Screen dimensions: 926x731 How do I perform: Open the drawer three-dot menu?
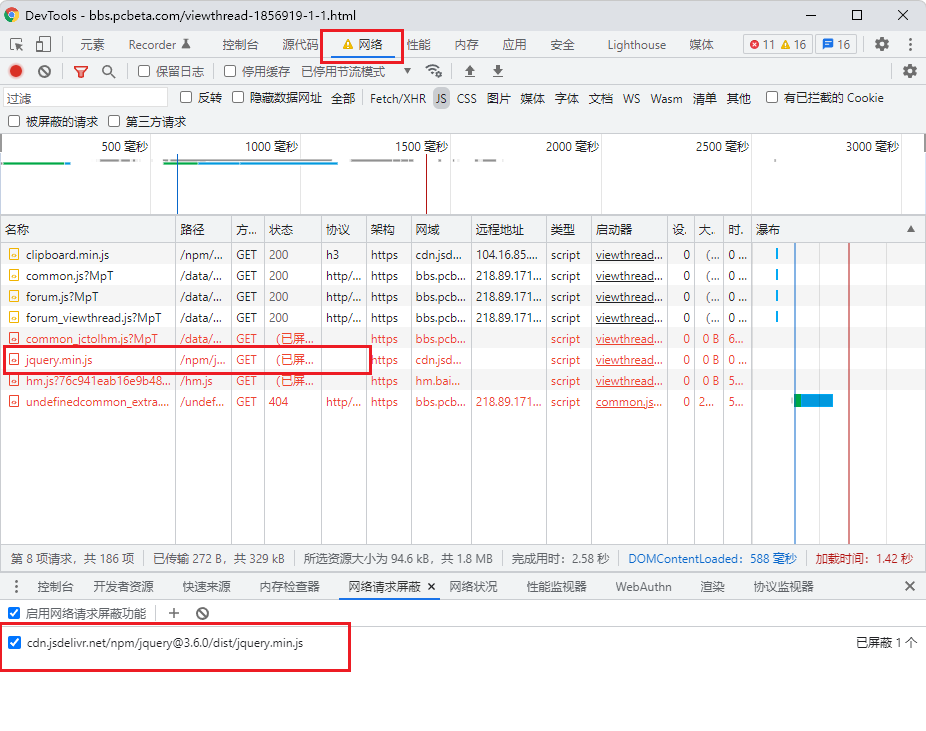click(16, 586)
